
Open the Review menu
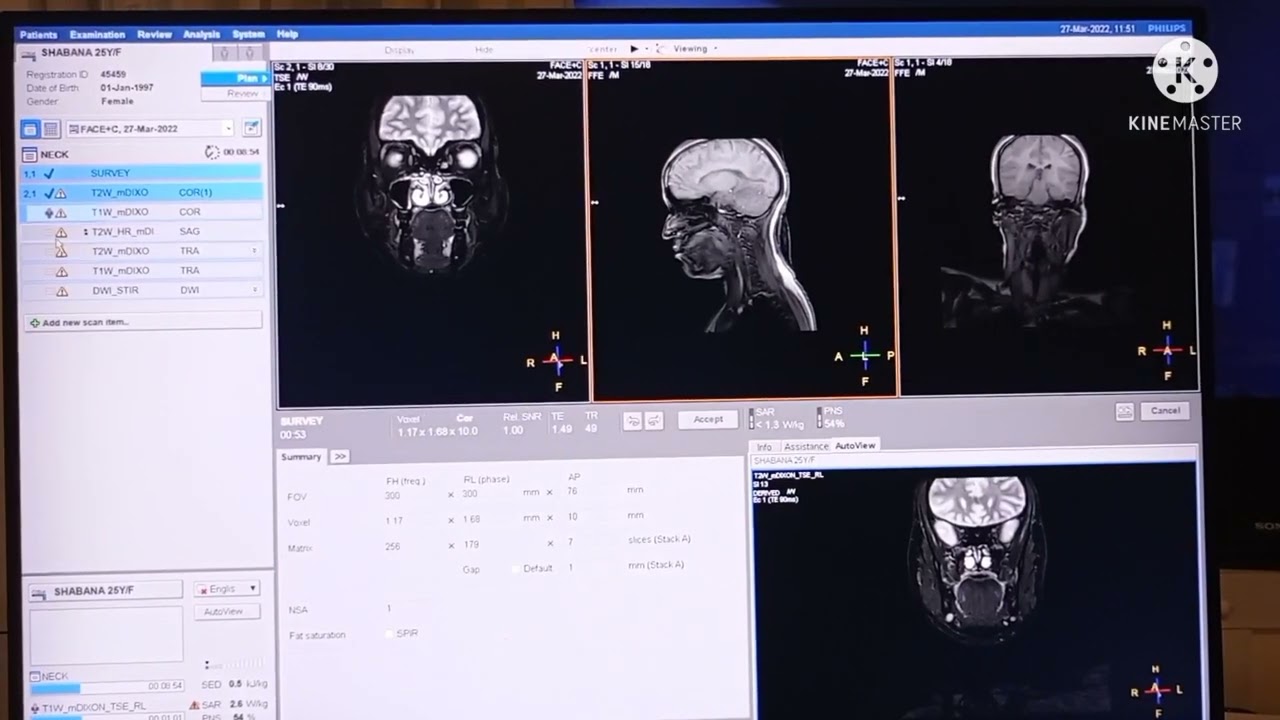pos(153,35)
